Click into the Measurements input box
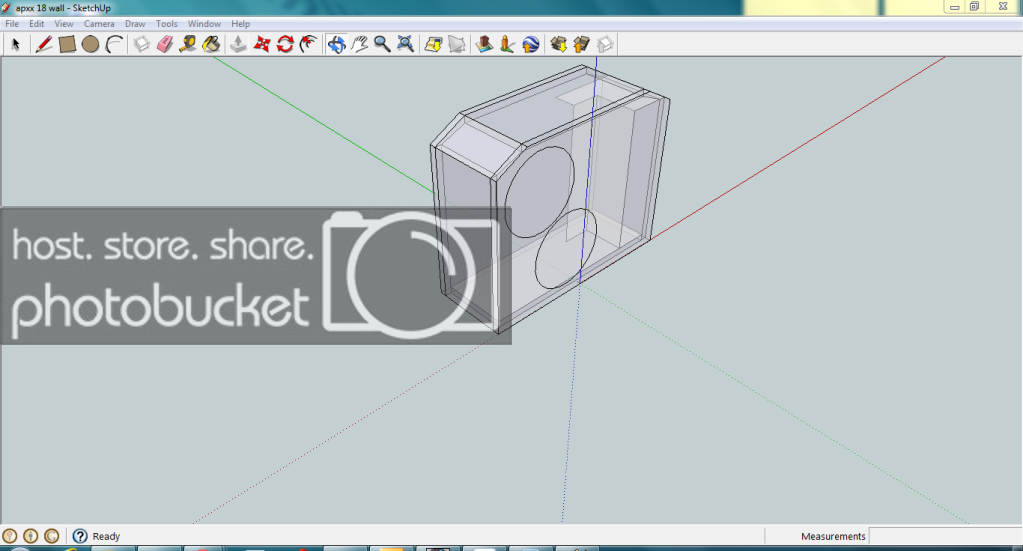1023x551 pixels. [945, 536]
